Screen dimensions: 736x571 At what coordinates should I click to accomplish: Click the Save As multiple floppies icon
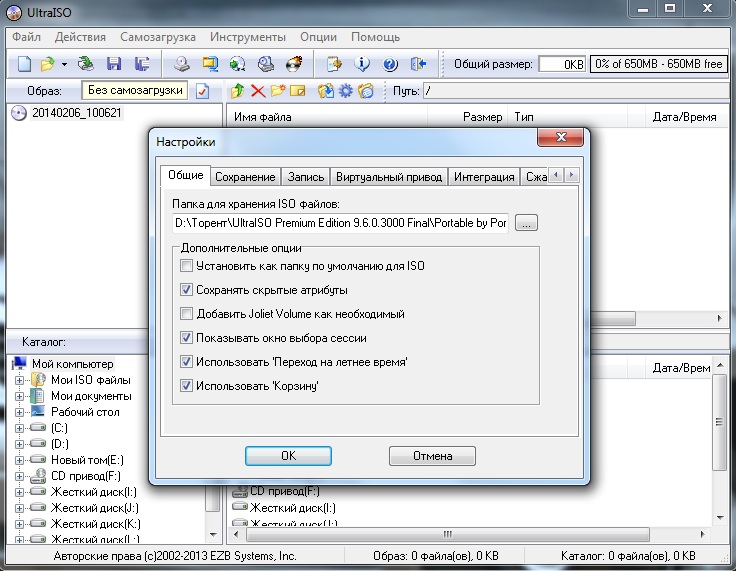click(142, 64)
